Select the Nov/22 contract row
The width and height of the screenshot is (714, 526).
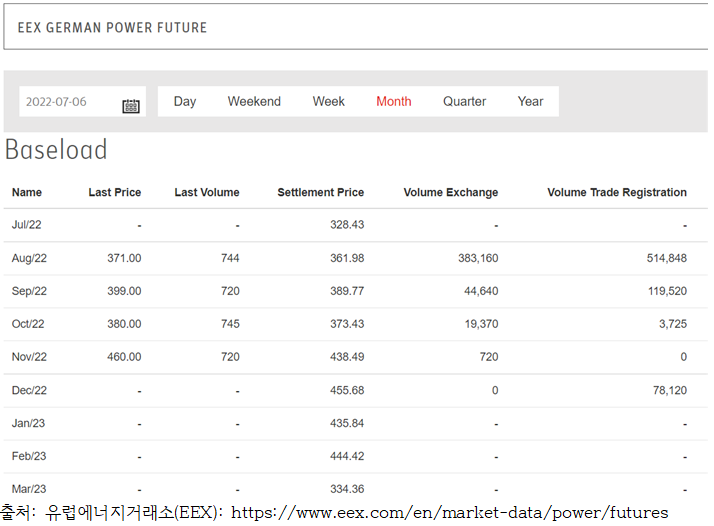29,357
